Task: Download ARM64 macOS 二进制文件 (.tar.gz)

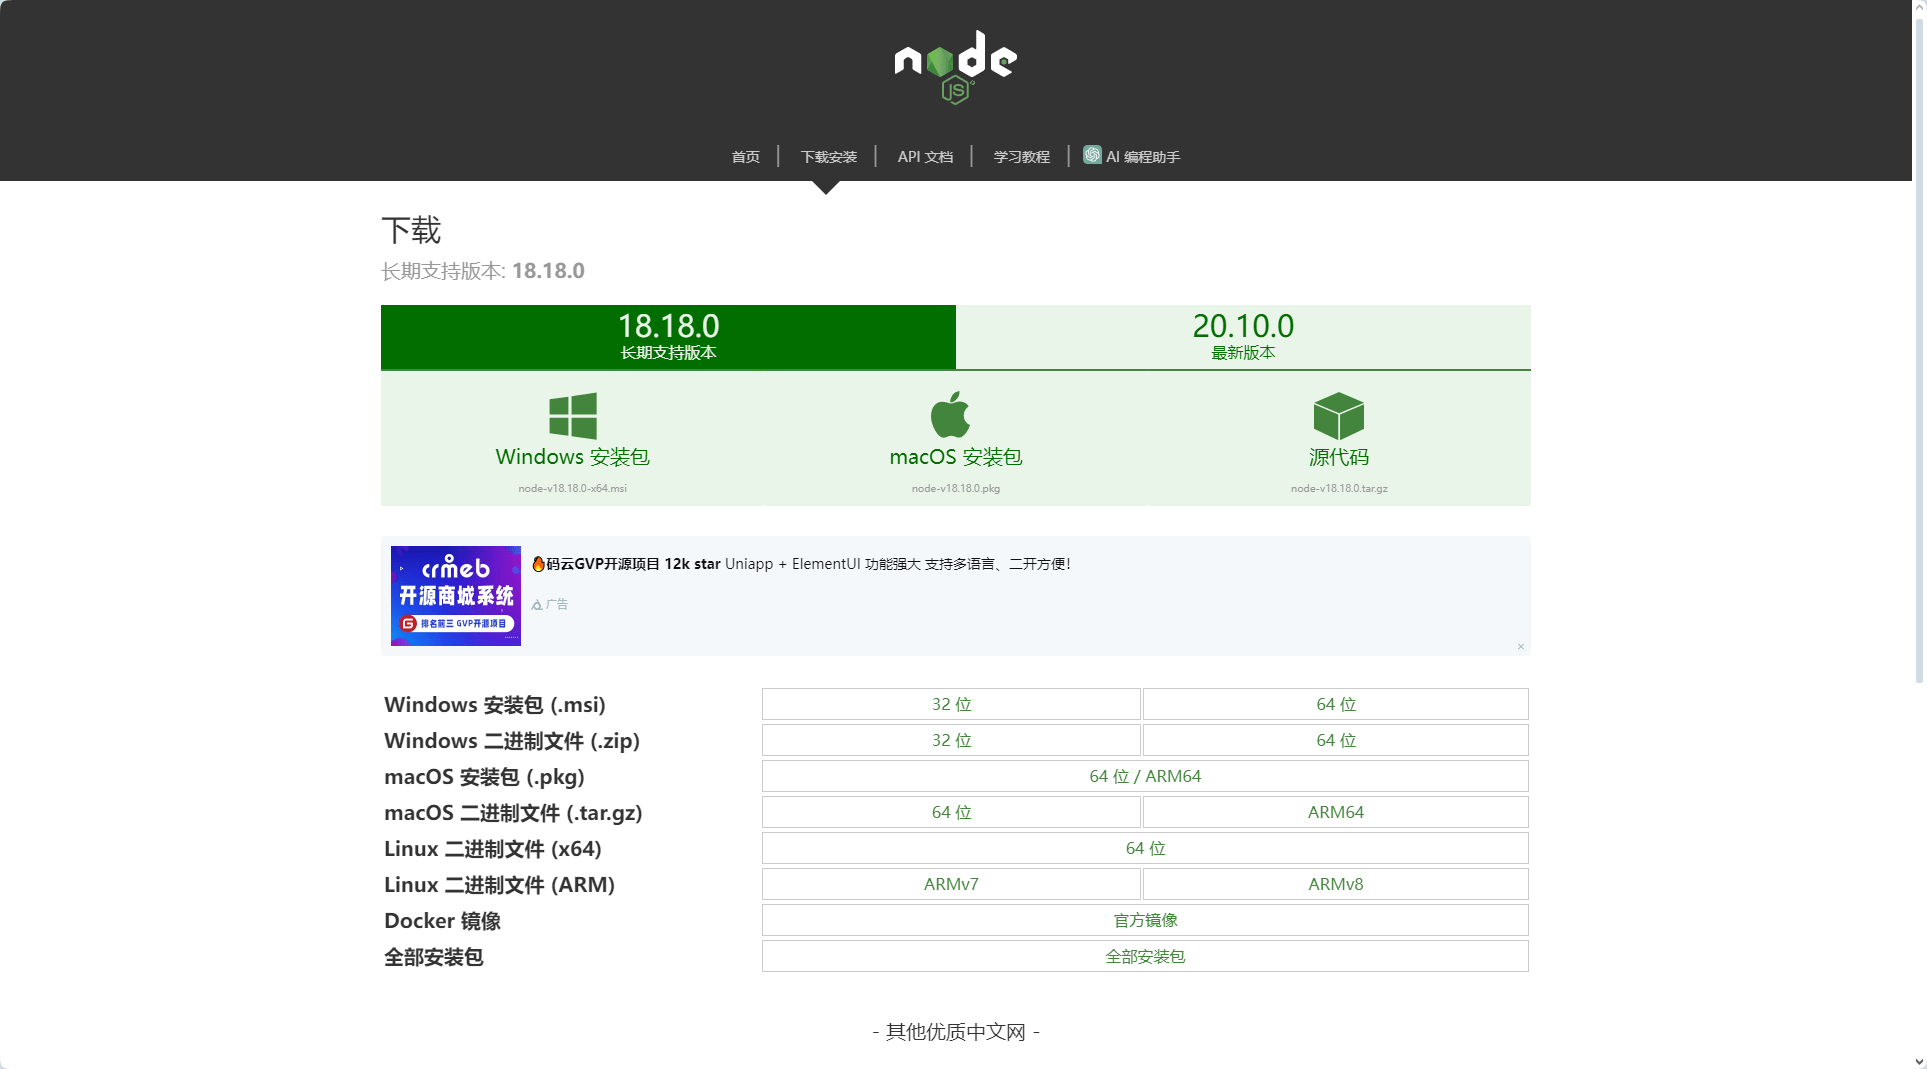Action: (1336, 812)
